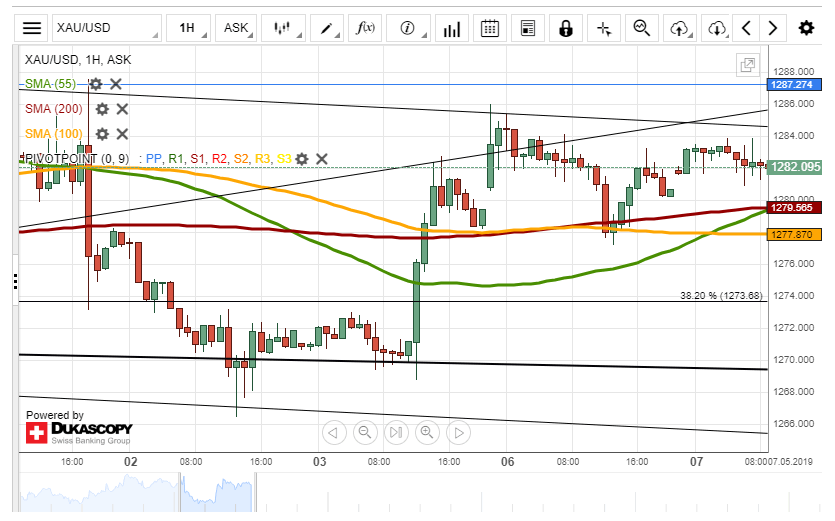
Task: Open the f(x) indicators list
Action: tap(365, 28)
